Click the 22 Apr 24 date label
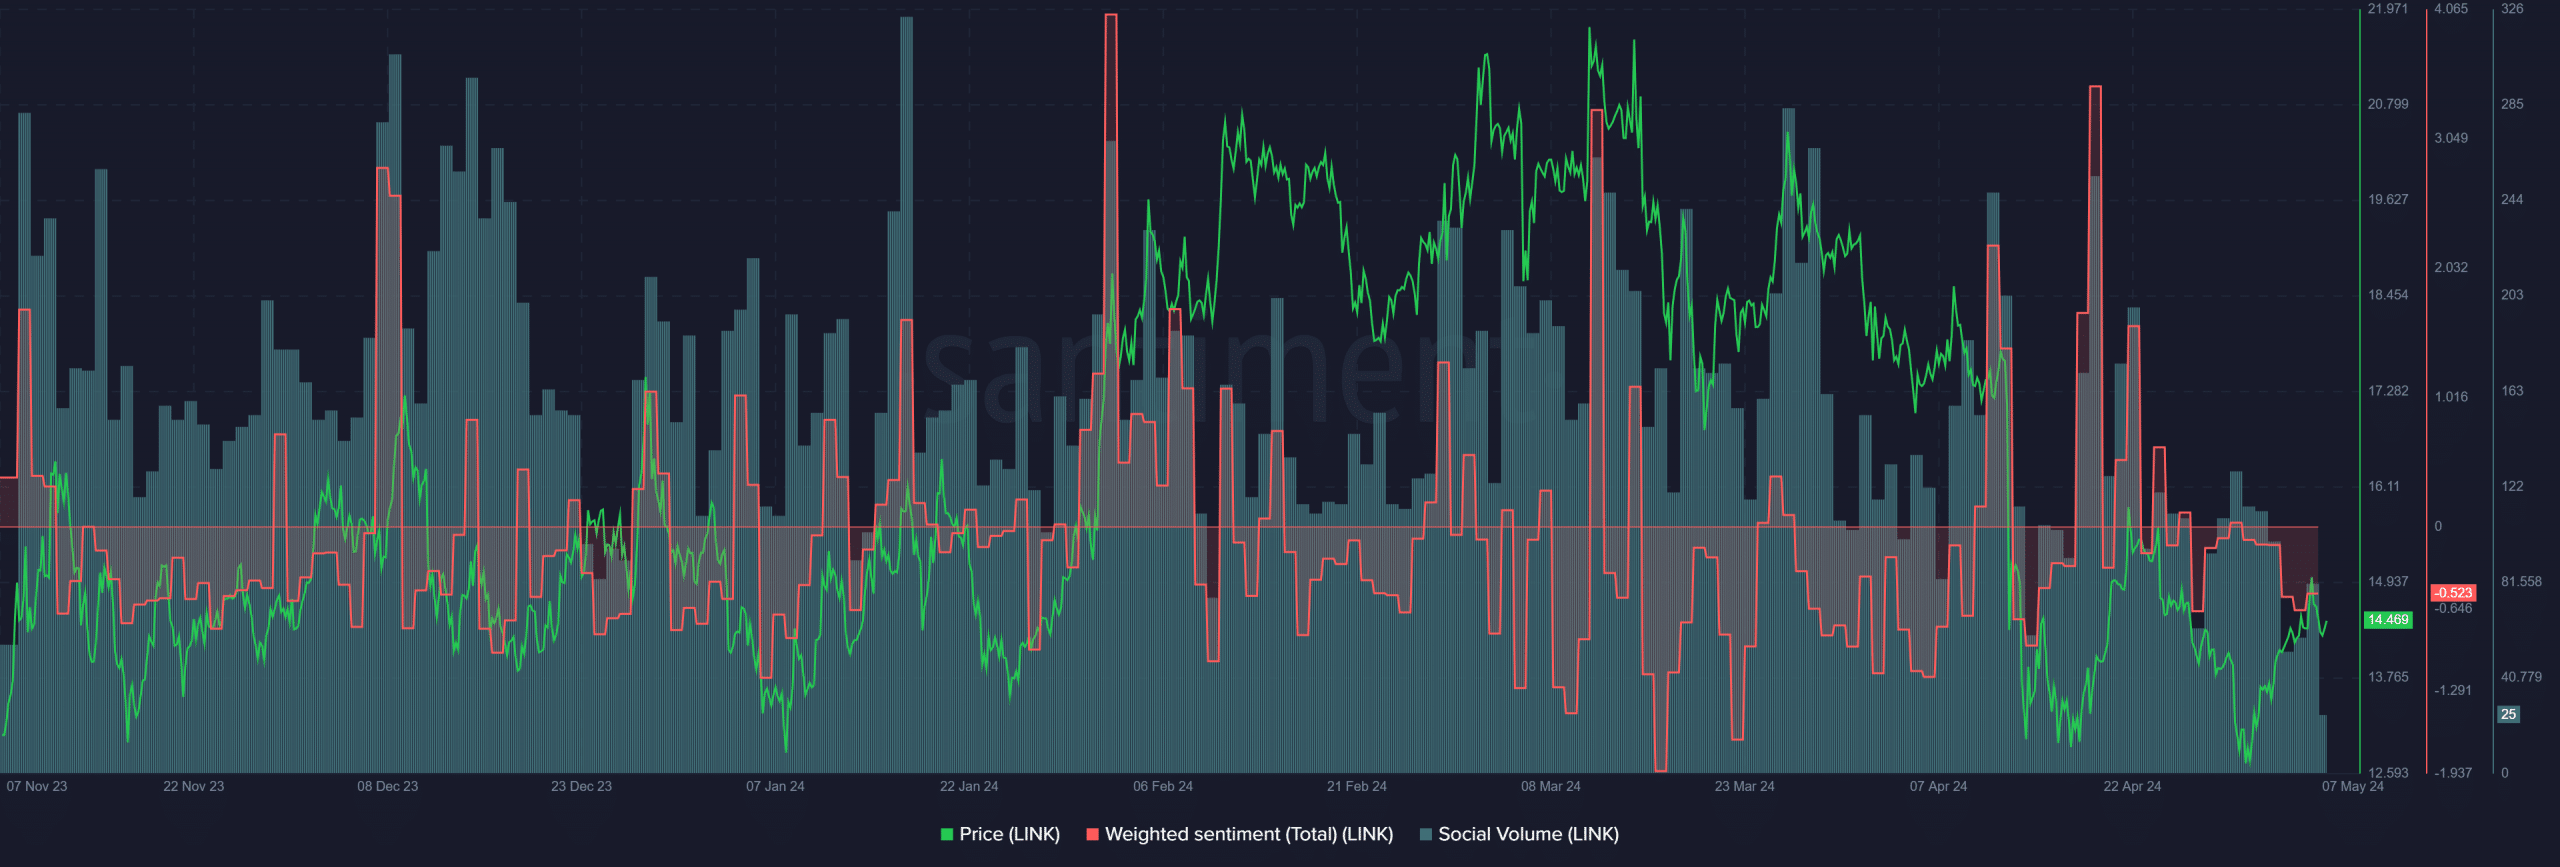 (2132, 786)
